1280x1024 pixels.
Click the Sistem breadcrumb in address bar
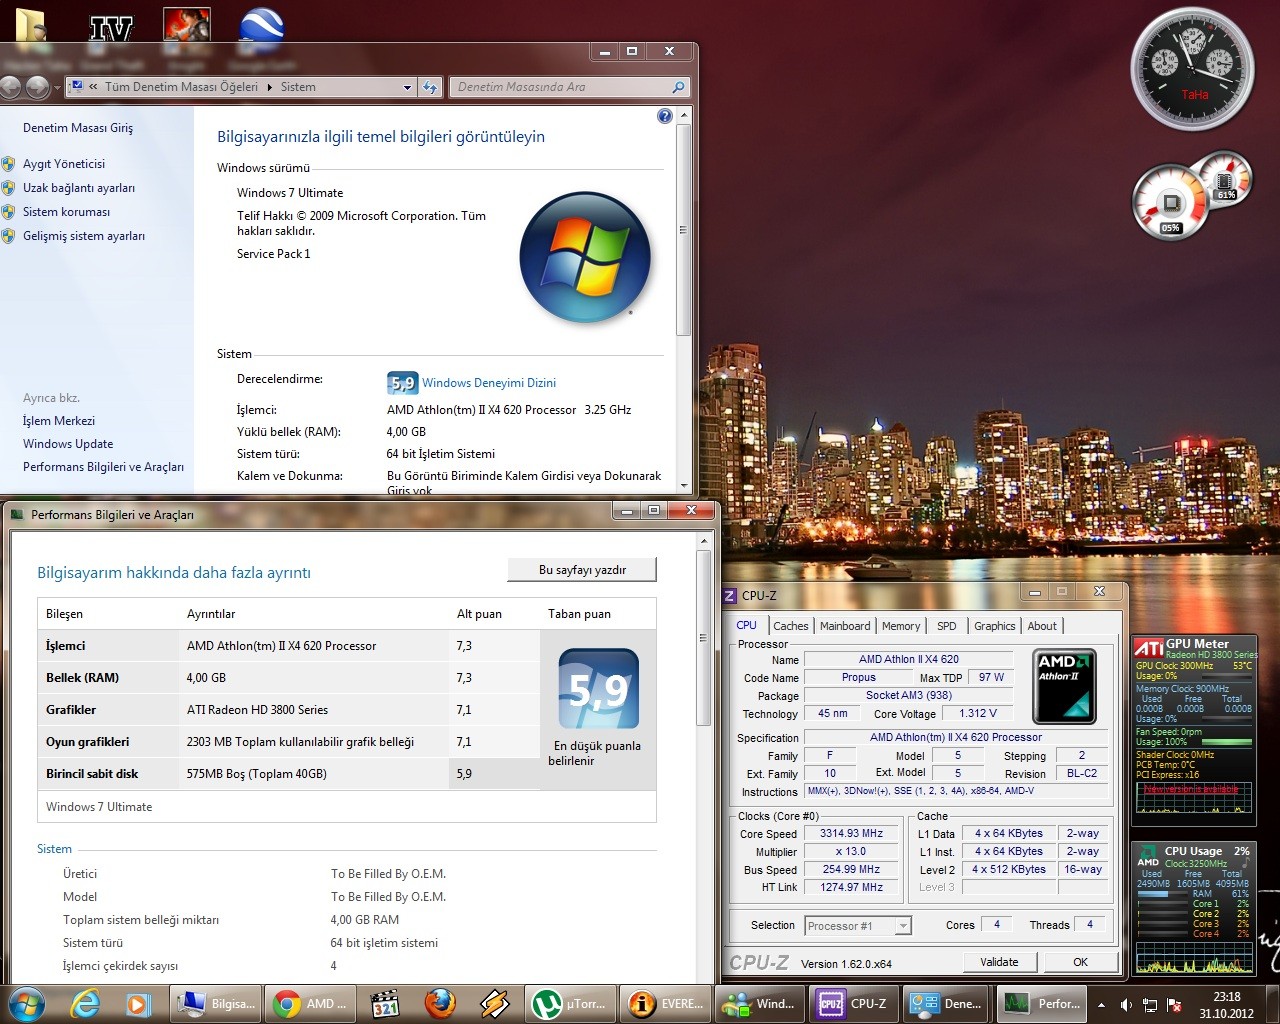point(298,87)
